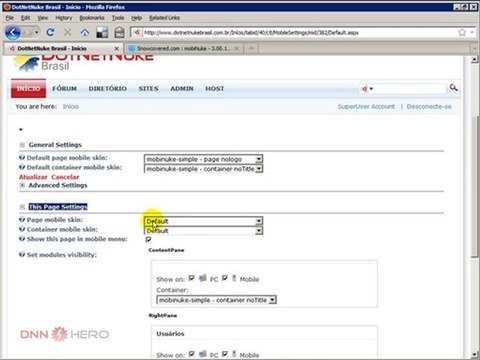480x360 pixels.
Task: Open the File menu
Action: pos(10,18)
